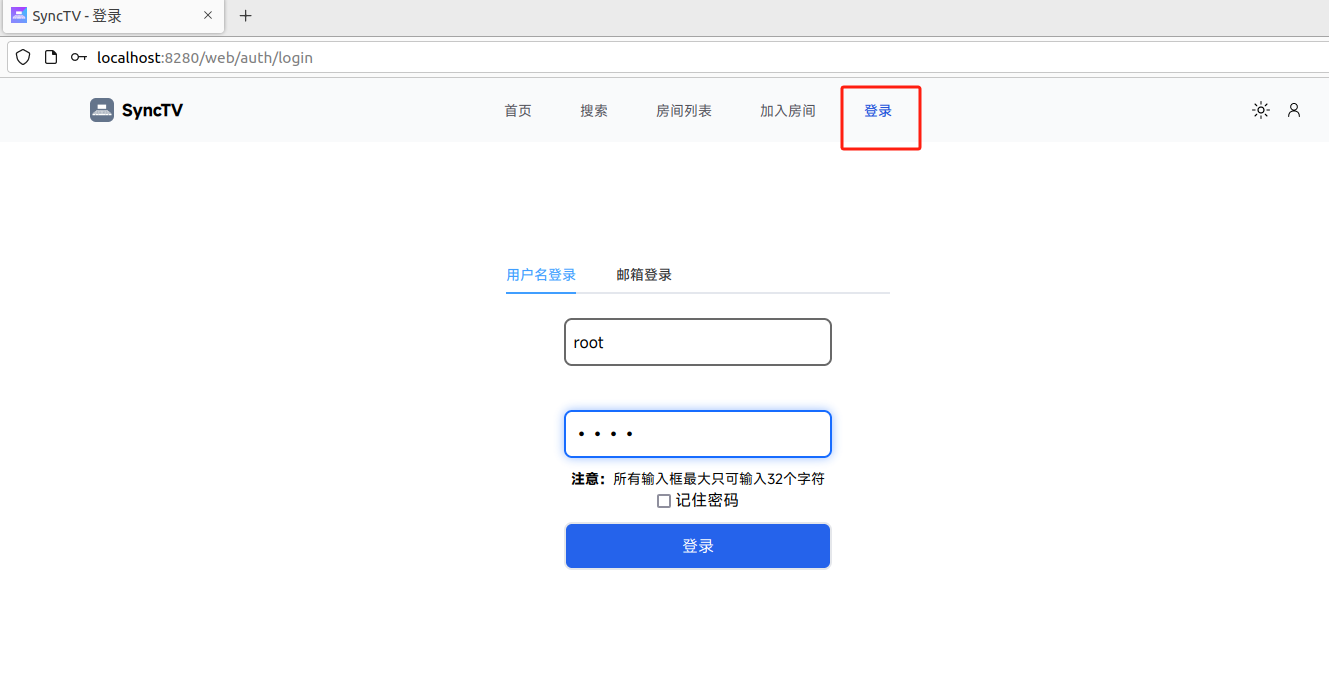Select the SyncTV - 登录 browser tab
This screenshot has width=1329, height=700.
point(113,16)
